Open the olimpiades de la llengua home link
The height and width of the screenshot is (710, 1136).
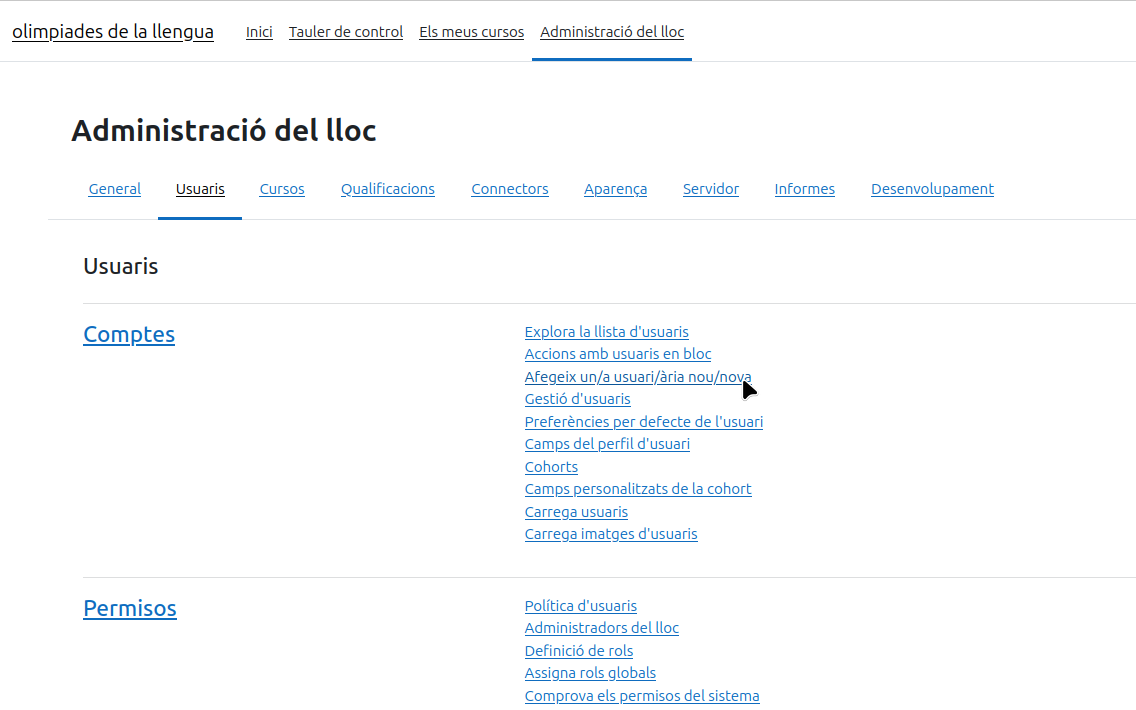pos(112,31)
